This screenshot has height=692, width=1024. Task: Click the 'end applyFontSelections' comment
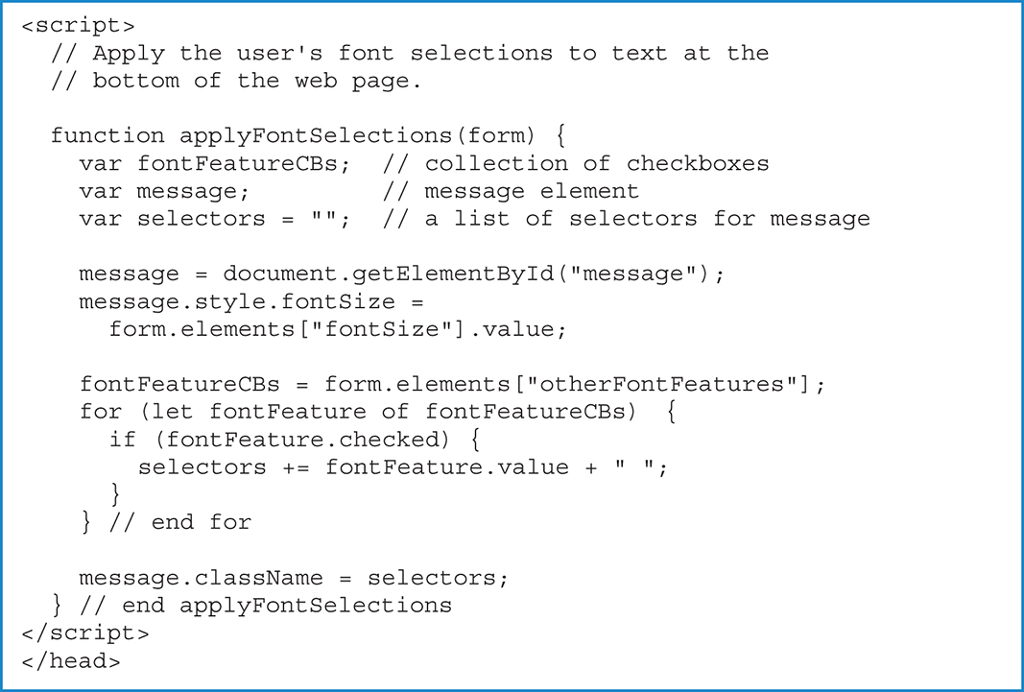tap(265, 605)
